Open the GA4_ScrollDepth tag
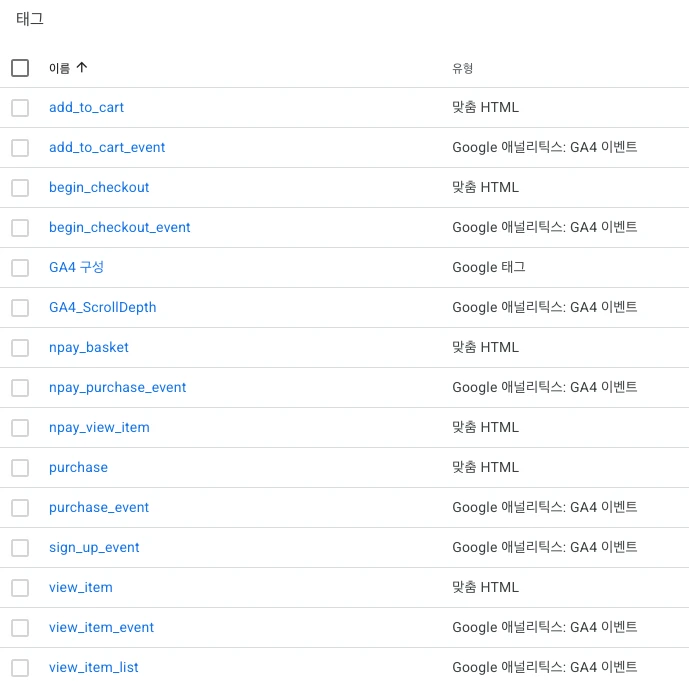The height and width of the screenshot is (685, 689). (102, 308)
